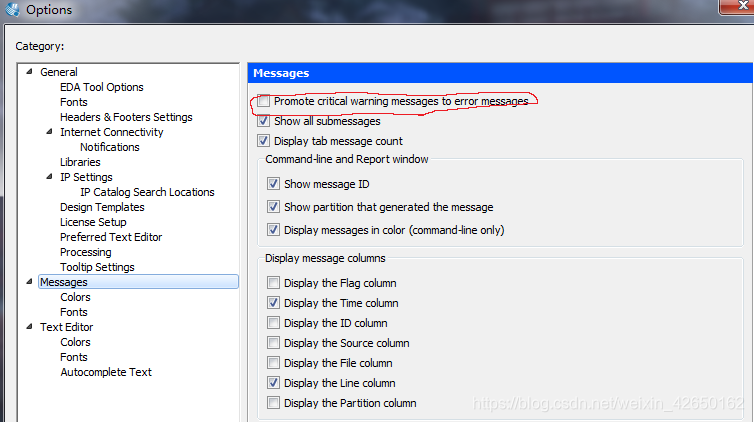This screenshot has width=754, height=422.
Task: Check Display the File column
Action: click(x=274, y=363)
